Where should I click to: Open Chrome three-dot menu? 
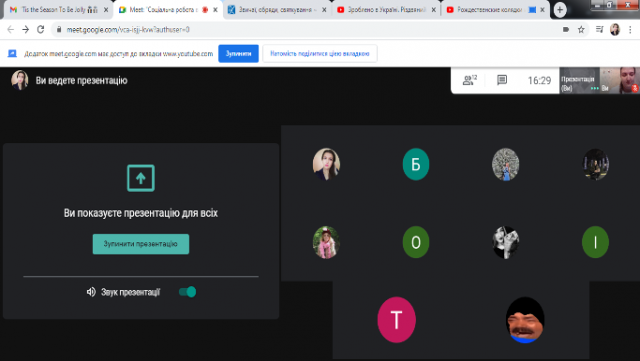tap(630, 29)
